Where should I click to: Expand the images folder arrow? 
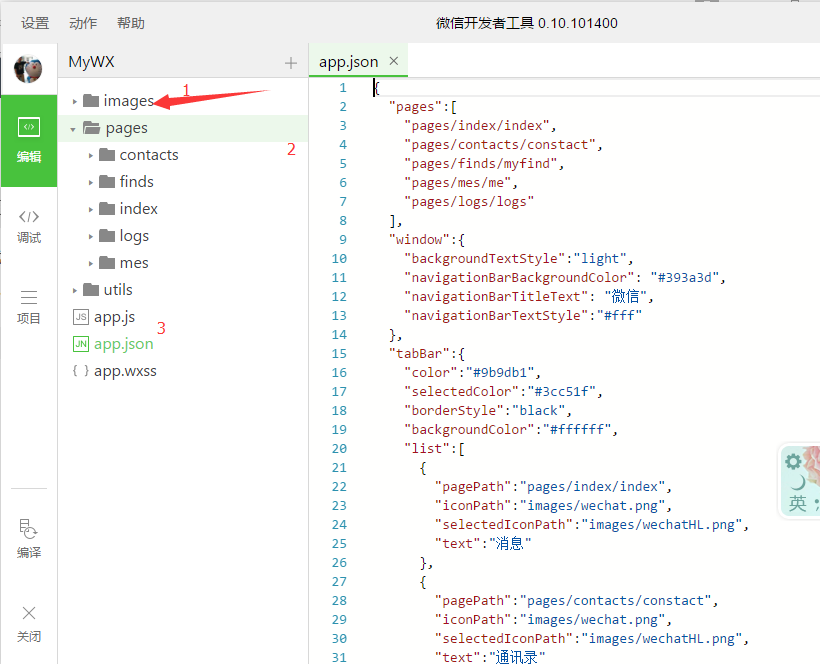click(75, 101)
